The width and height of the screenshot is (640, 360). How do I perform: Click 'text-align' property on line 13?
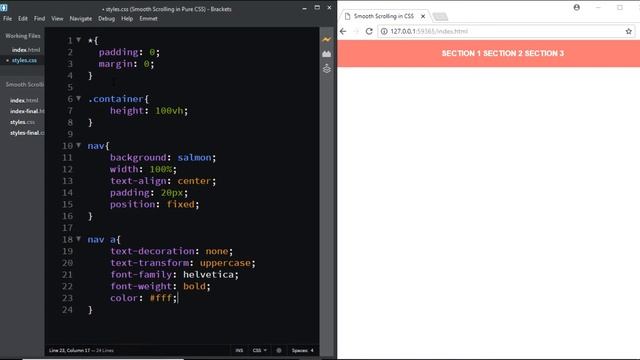tap(138, 180)
